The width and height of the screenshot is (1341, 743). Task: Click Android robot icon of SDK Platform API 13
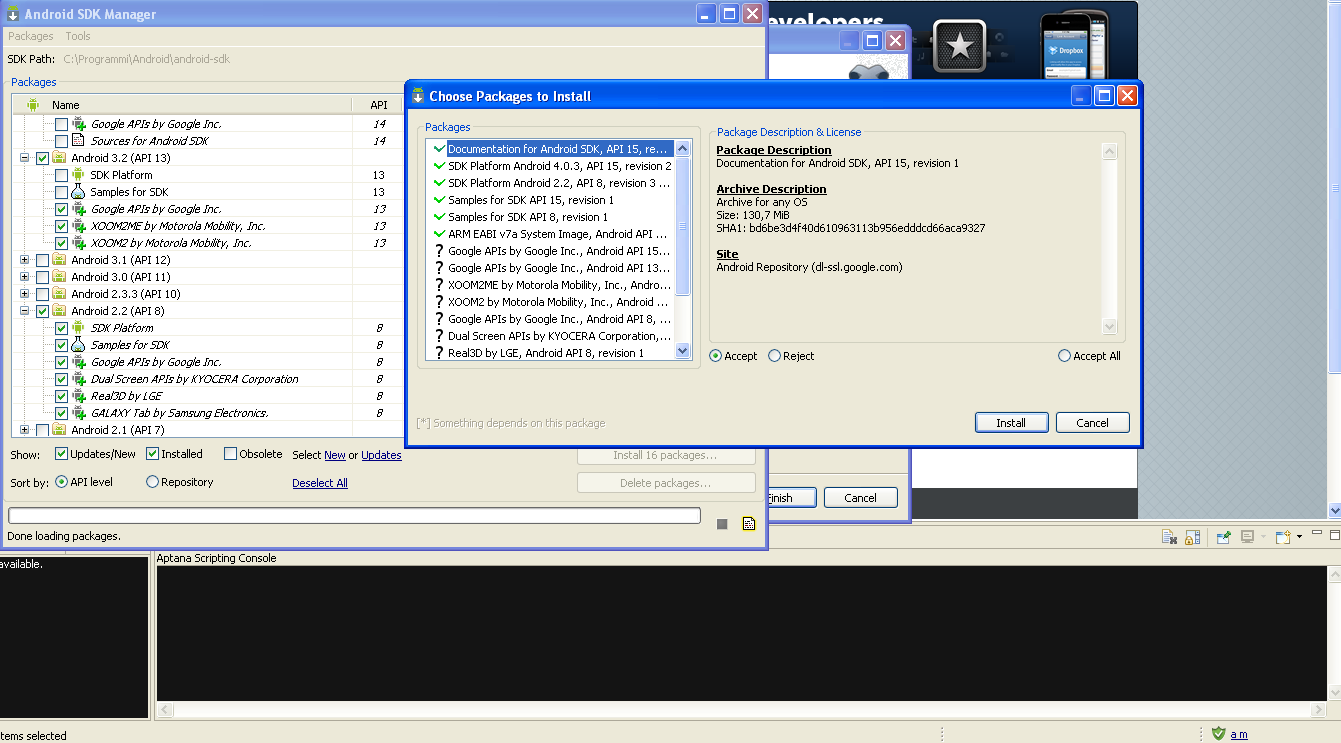[79, 175]
